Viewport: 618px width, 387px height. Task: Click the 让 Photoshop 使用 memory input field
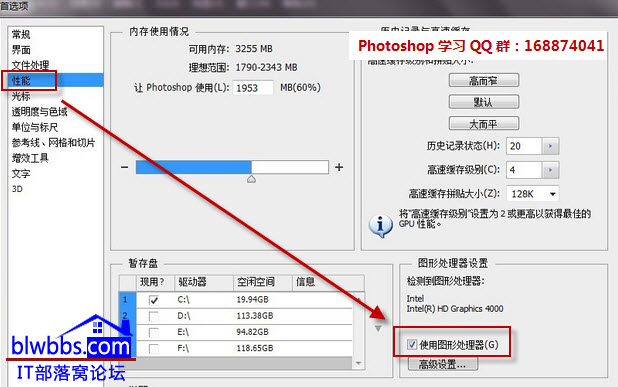coord(253,87)
